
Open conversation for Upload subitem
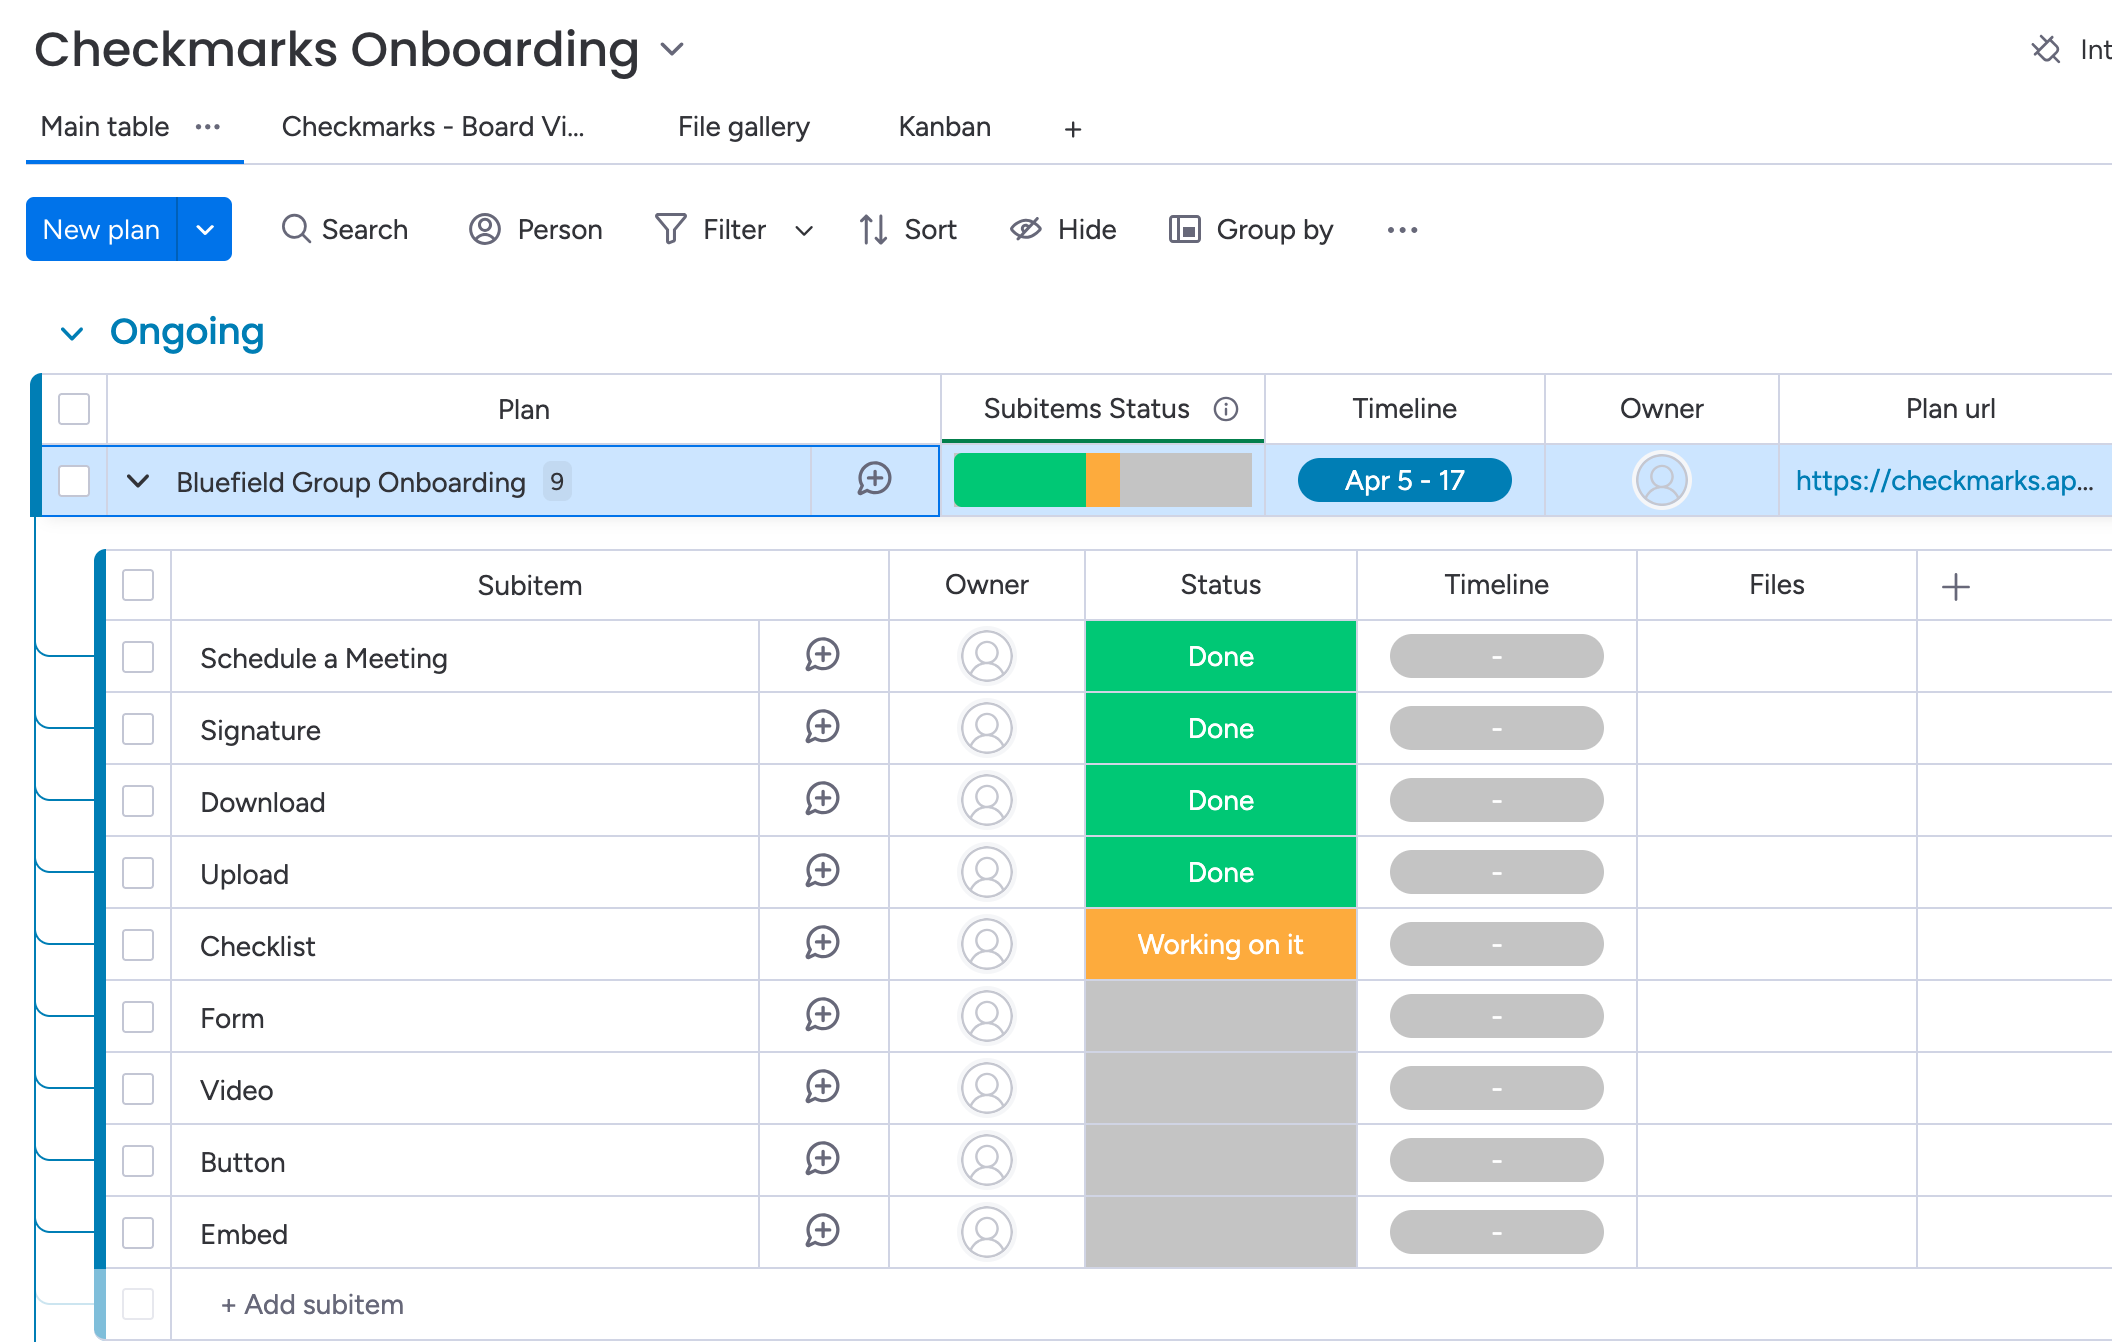tap(822, 872)
